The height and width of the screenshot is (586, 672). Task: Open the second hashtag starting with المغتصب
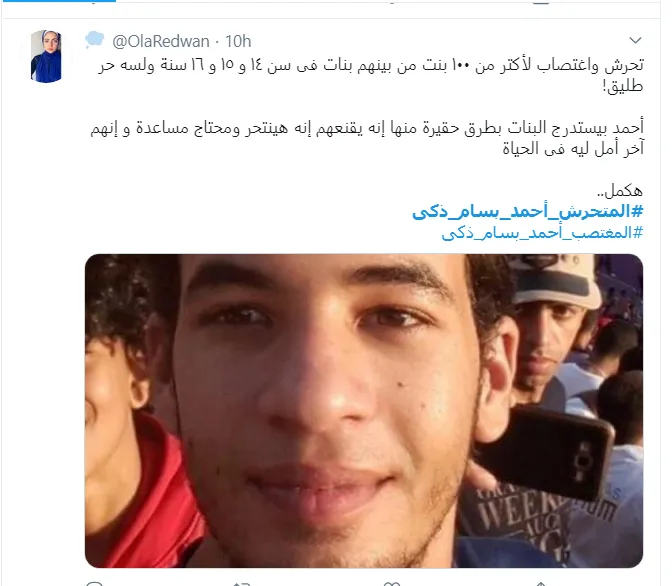tap(543, 233)
